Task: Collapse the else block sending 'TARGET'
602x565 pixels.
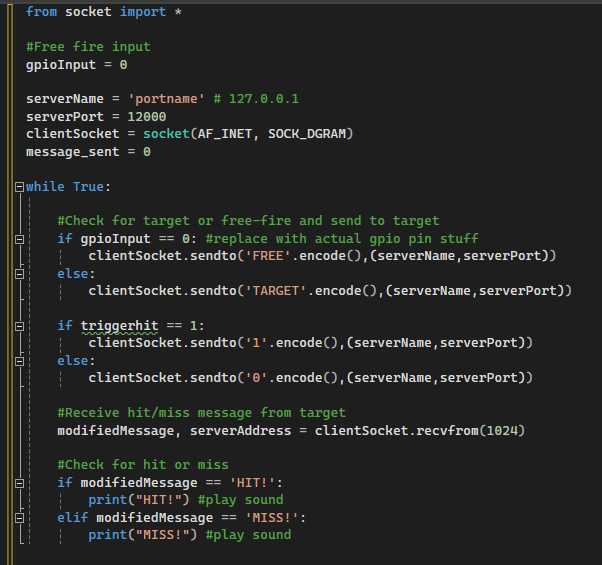Action: [19, 274]
